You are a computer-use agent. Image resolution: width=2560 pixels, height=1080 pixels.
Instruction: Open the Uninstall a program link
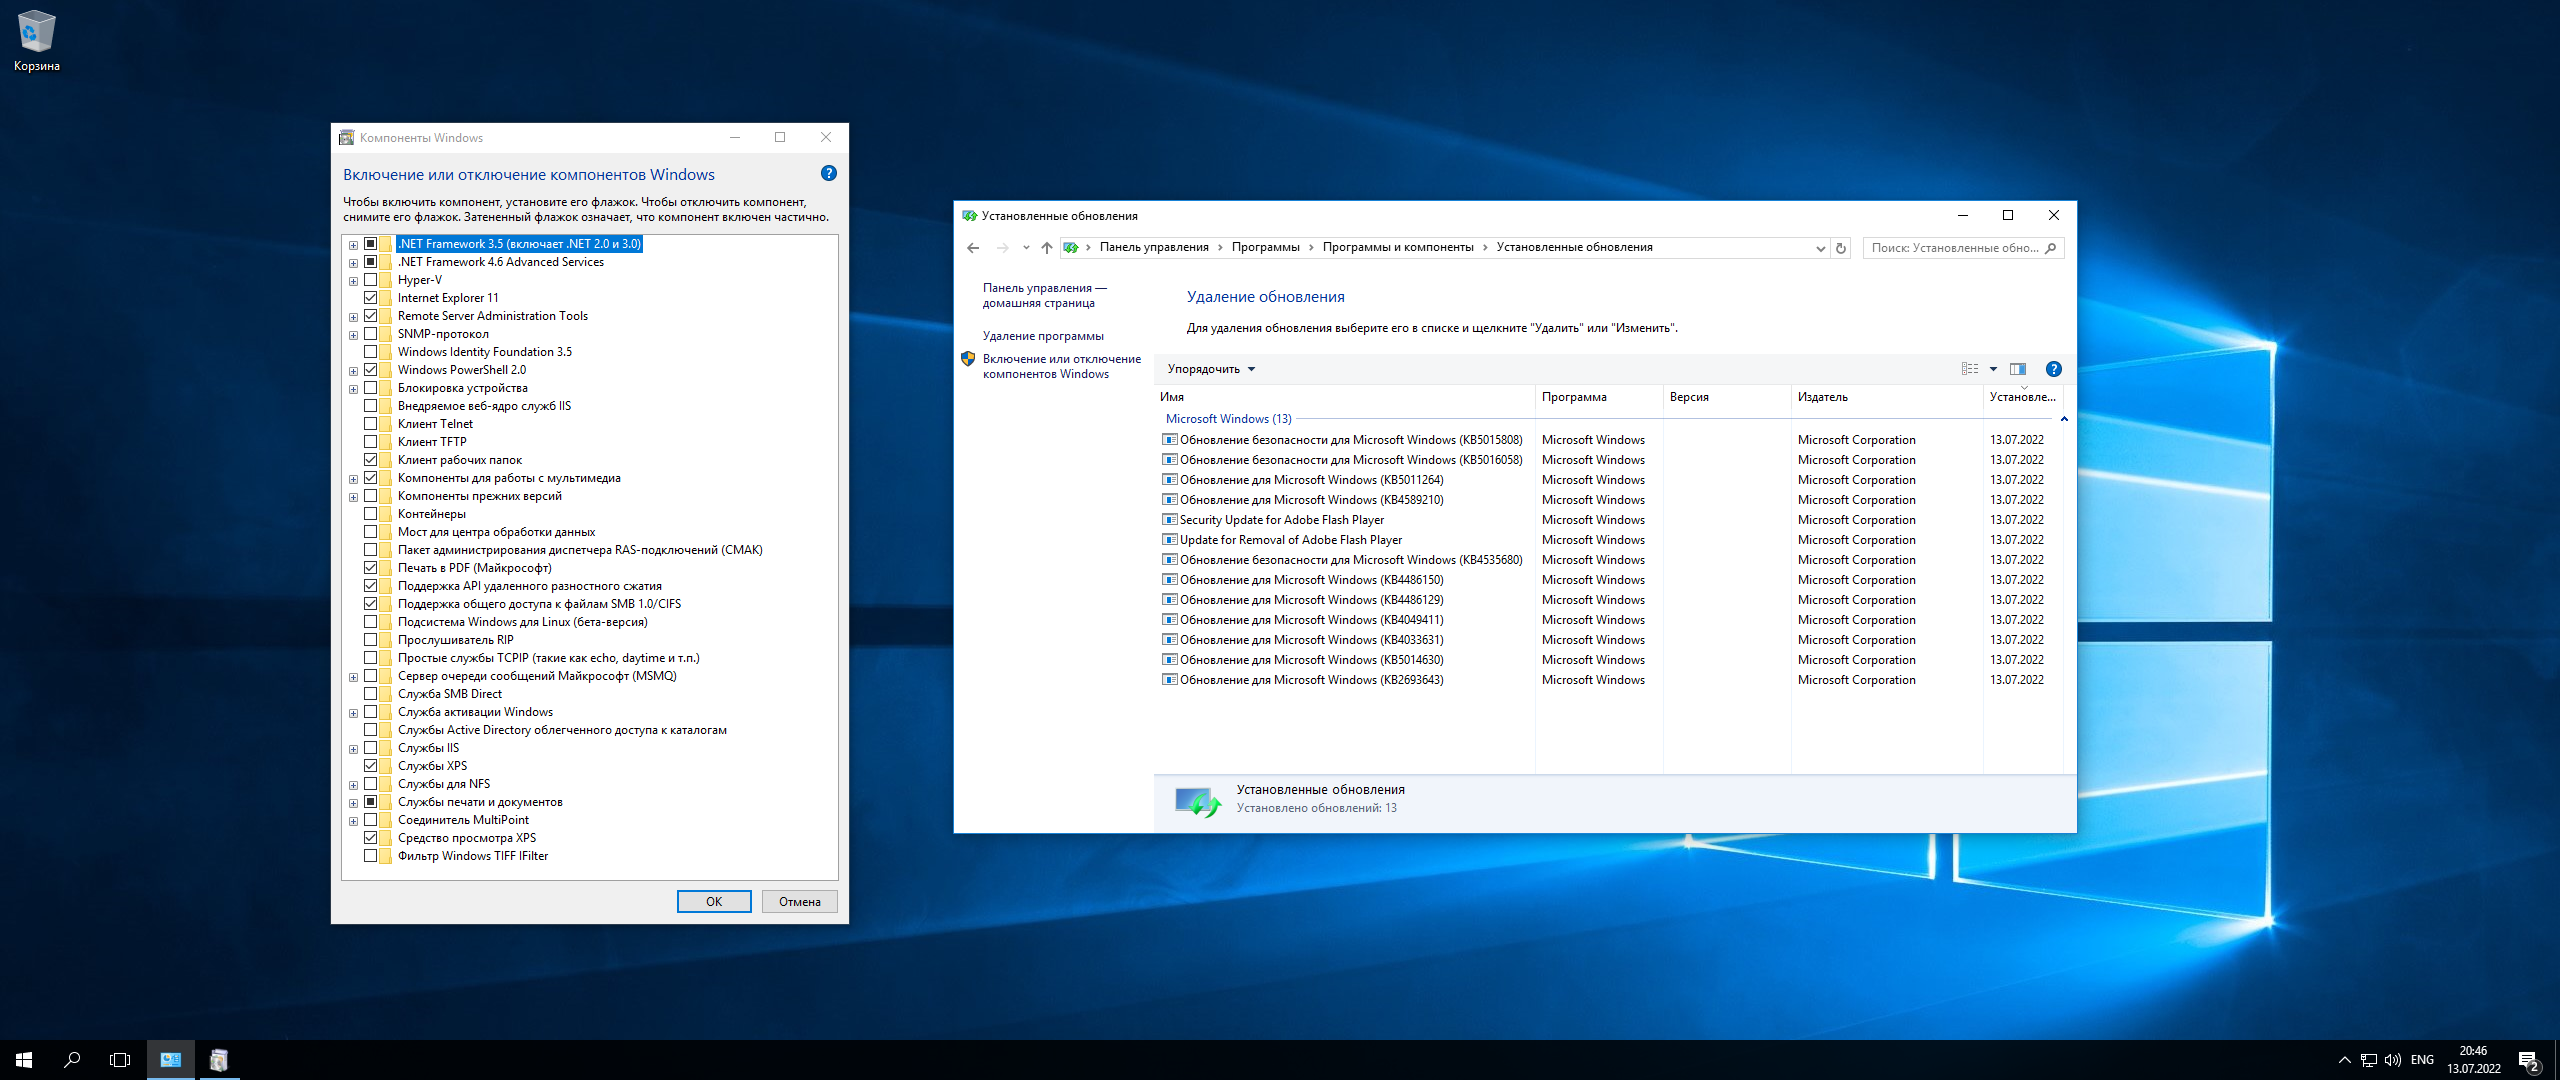(1043, 336)
